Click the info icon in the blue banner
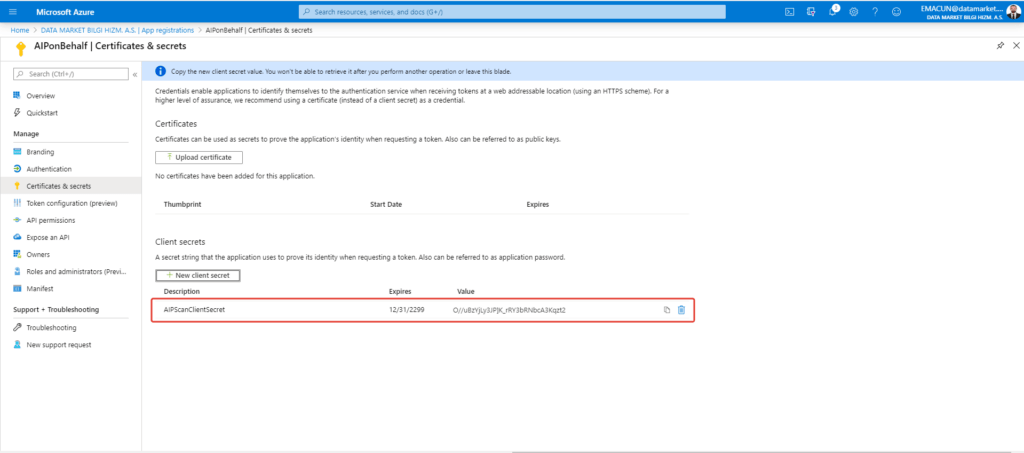This screenshot has width=1024, height=453. coord(161,71)
